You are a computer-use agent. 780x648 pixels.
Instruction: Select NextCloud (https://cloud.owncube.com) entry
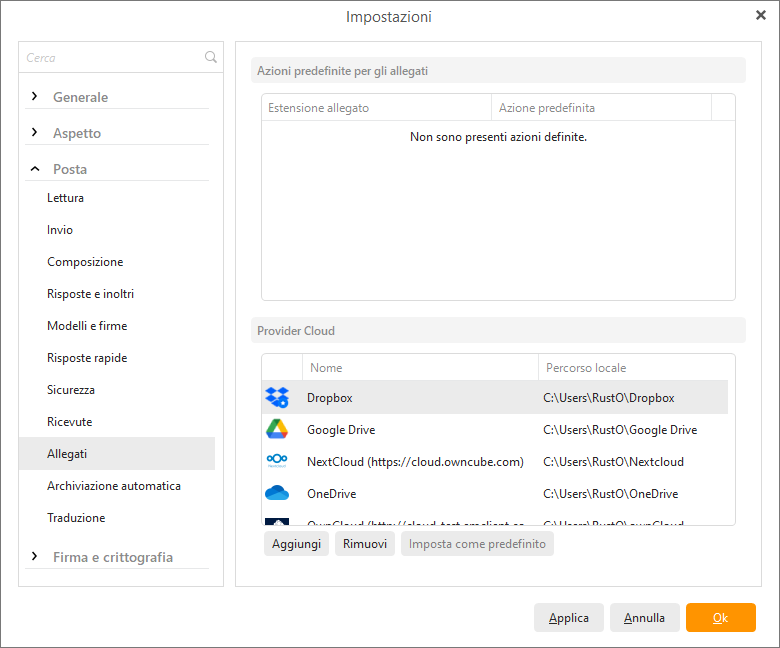tap(415, 462)
